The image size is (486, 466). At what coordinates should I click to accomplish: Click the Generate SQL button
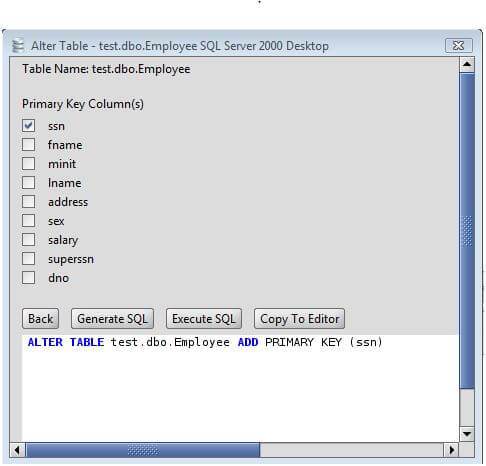point(112,319)
